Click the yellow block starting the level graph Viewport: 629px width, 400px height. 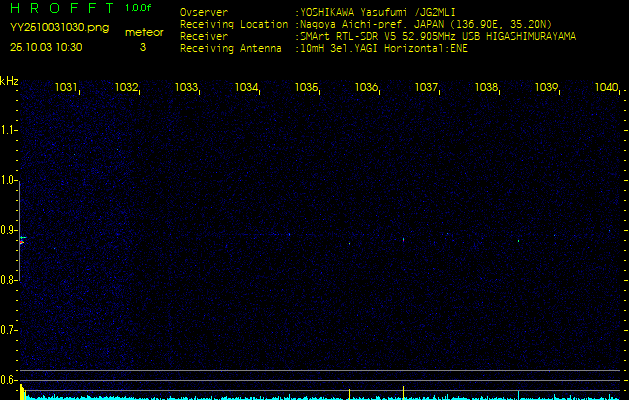(23, 392)
